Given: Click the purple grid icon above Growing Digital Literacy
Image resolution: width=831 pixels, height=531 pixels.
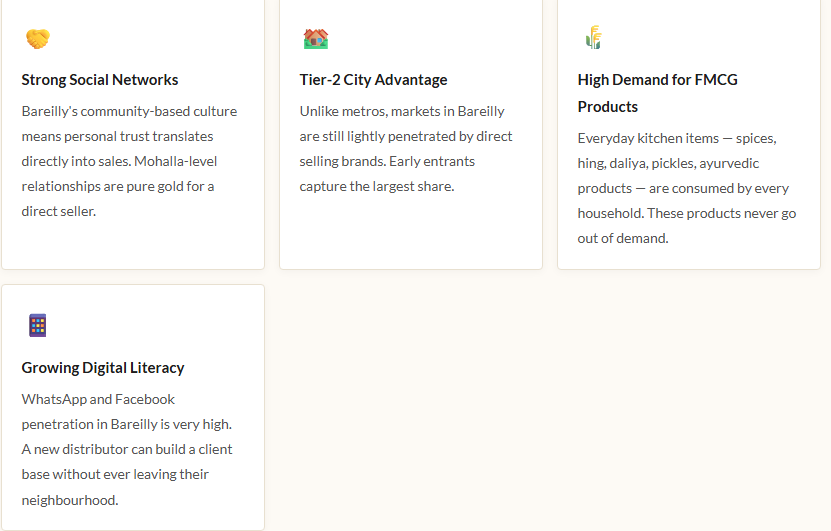Looking at the screenshot, I should tap(38, 325).
